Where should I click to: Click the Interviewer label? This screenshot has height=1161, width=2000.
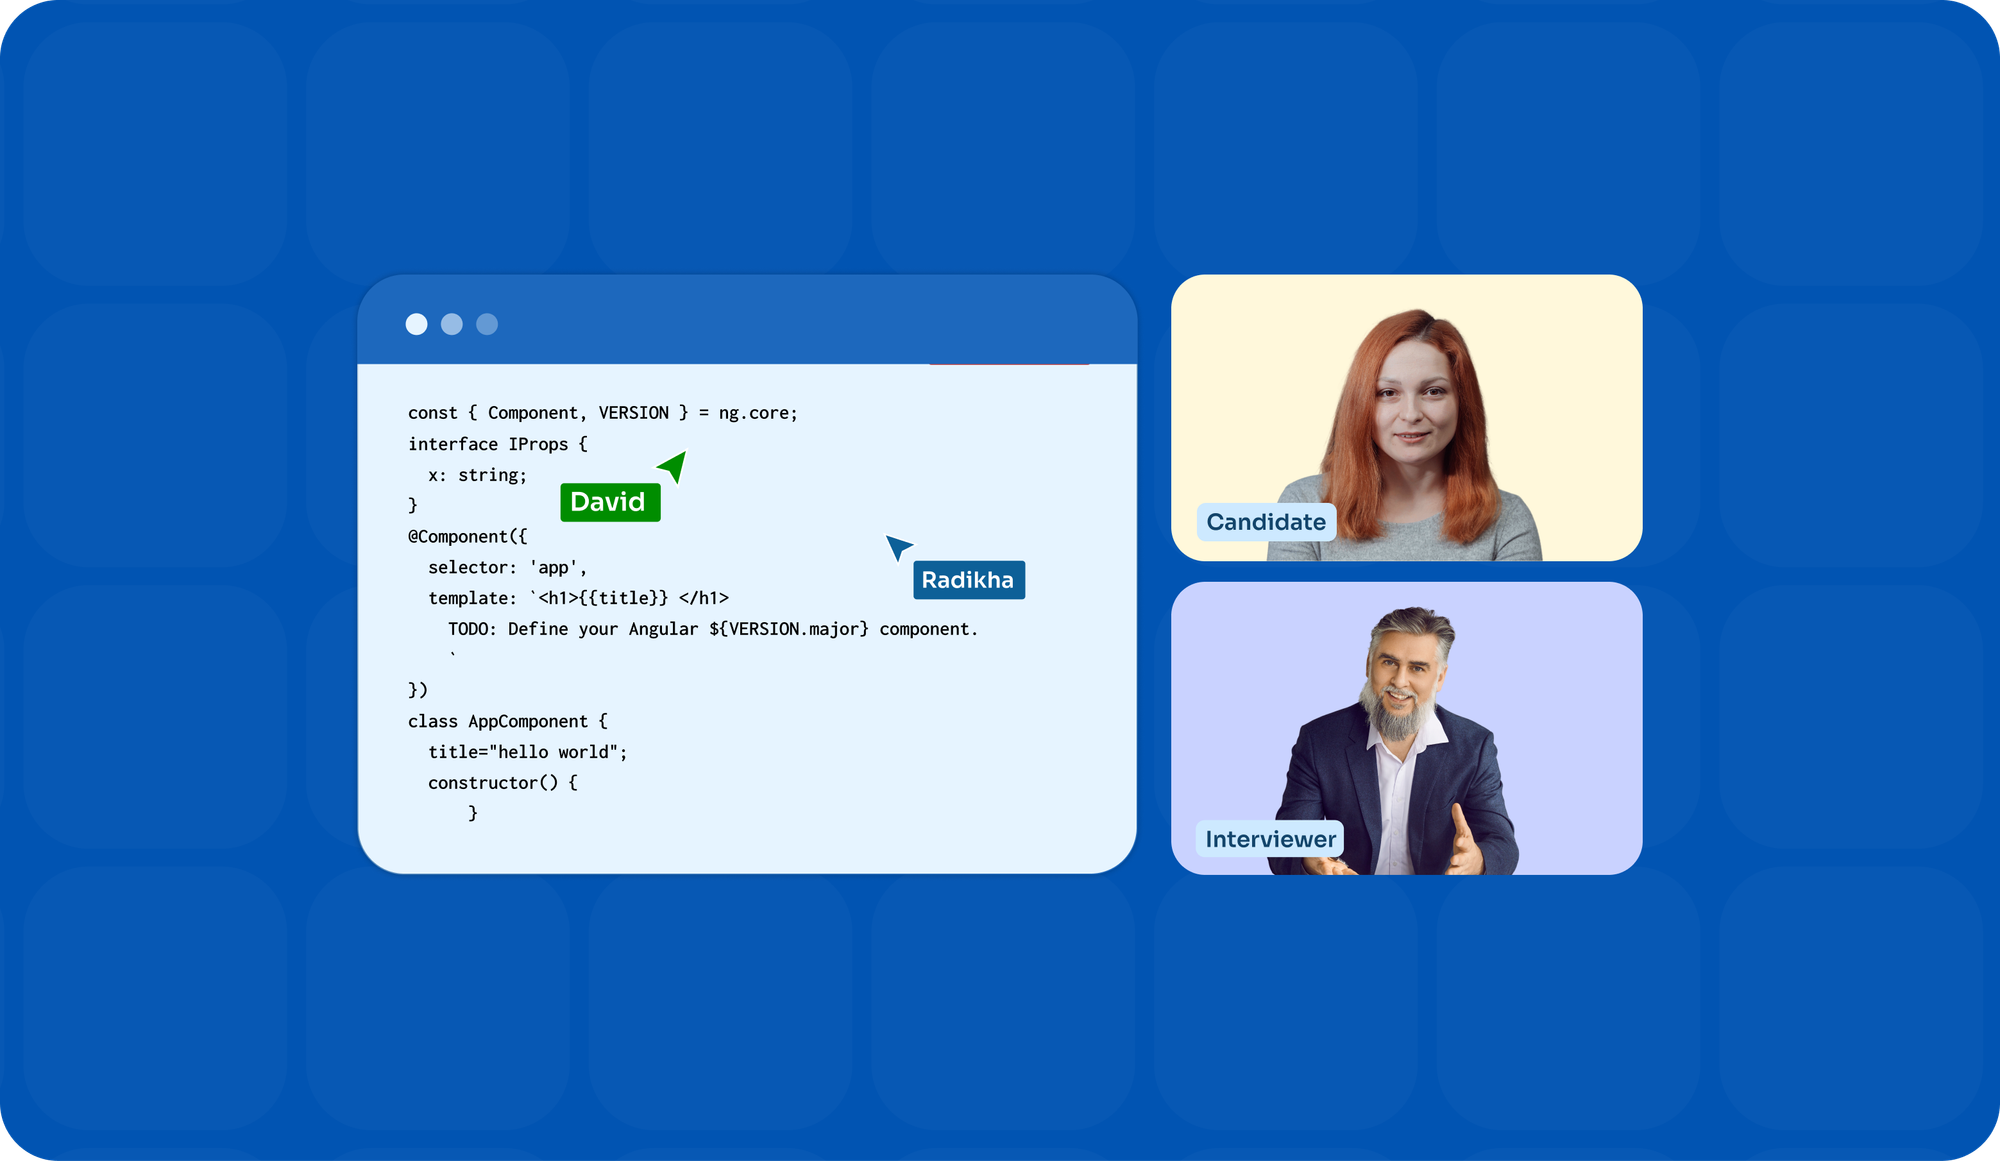1270,839
